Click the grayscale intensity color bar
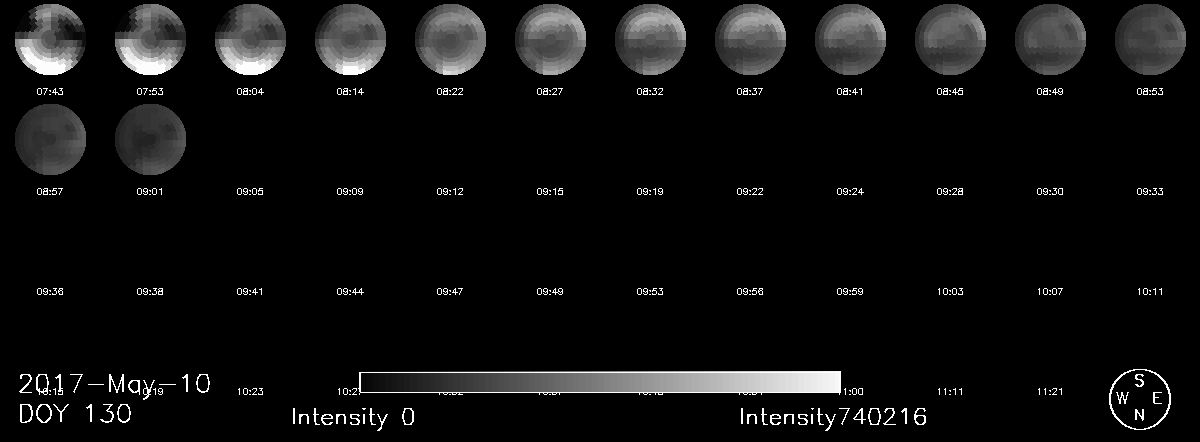 pos(600,382)
